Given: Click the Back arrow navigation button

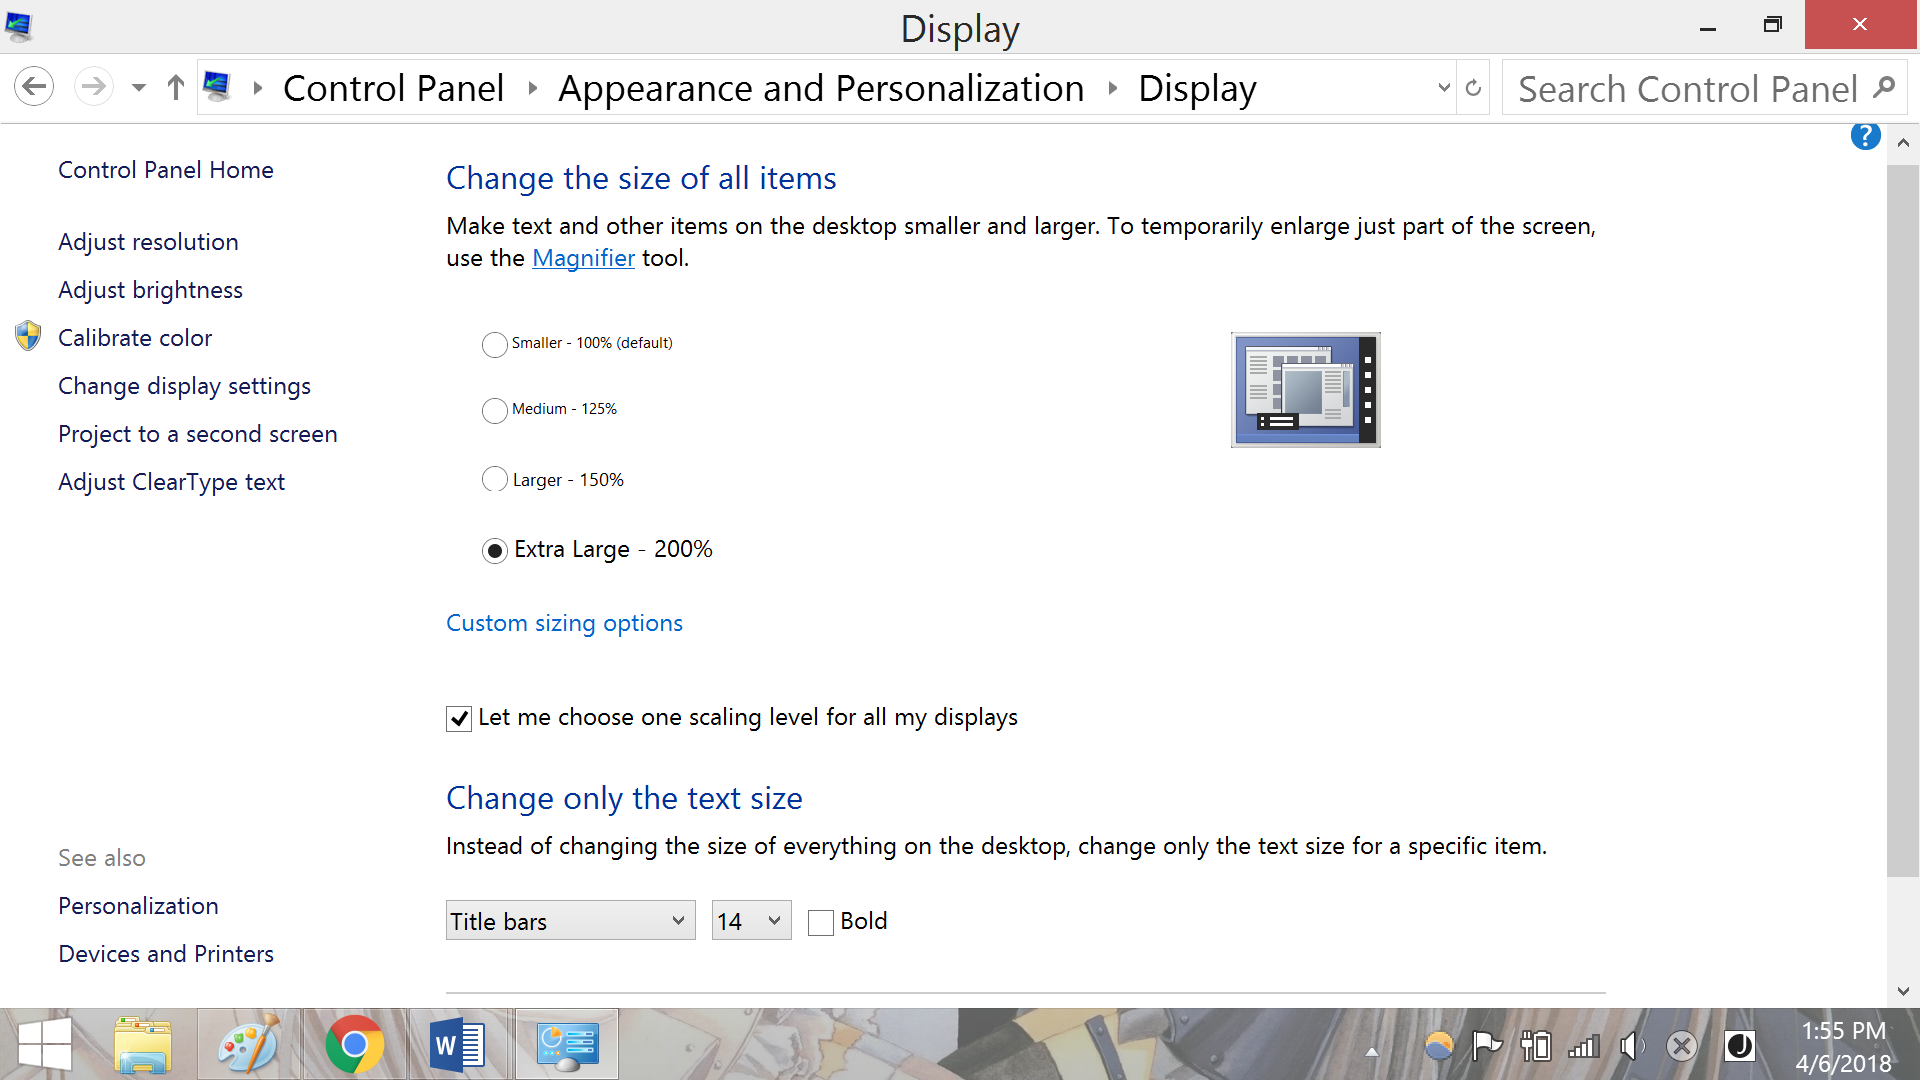Looking at the screenshot, I should (34, 87).
